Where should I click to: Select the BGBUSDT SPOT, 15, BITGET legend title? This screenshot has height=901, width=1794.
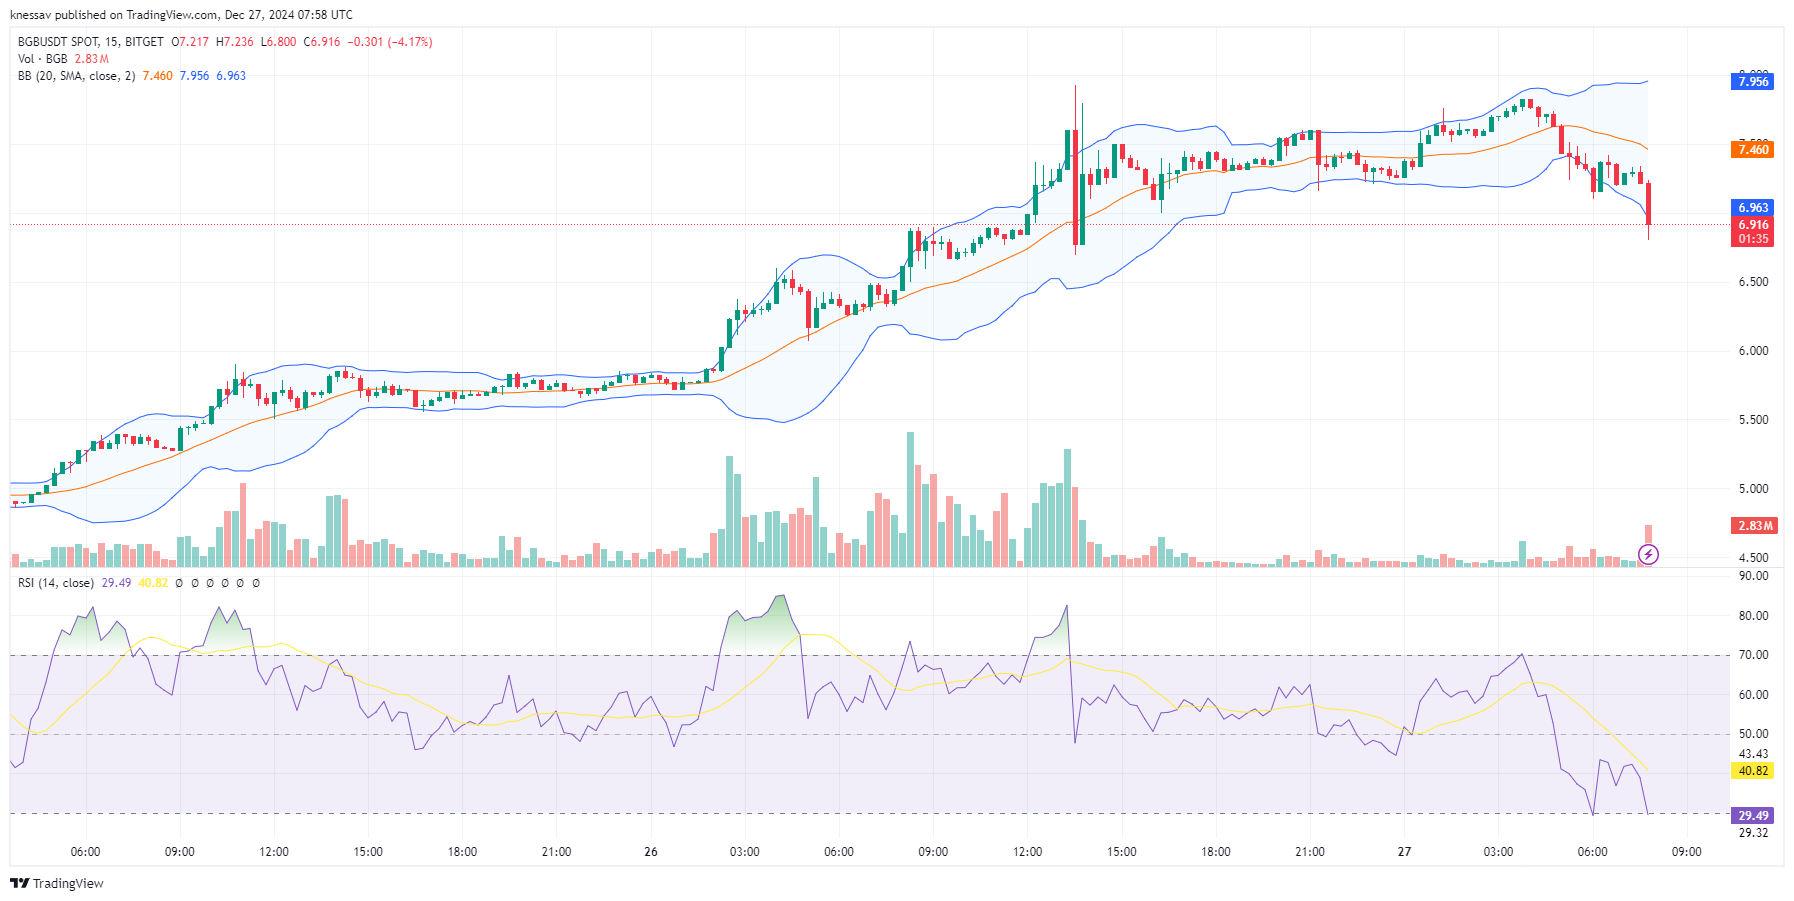pos(91,42)
